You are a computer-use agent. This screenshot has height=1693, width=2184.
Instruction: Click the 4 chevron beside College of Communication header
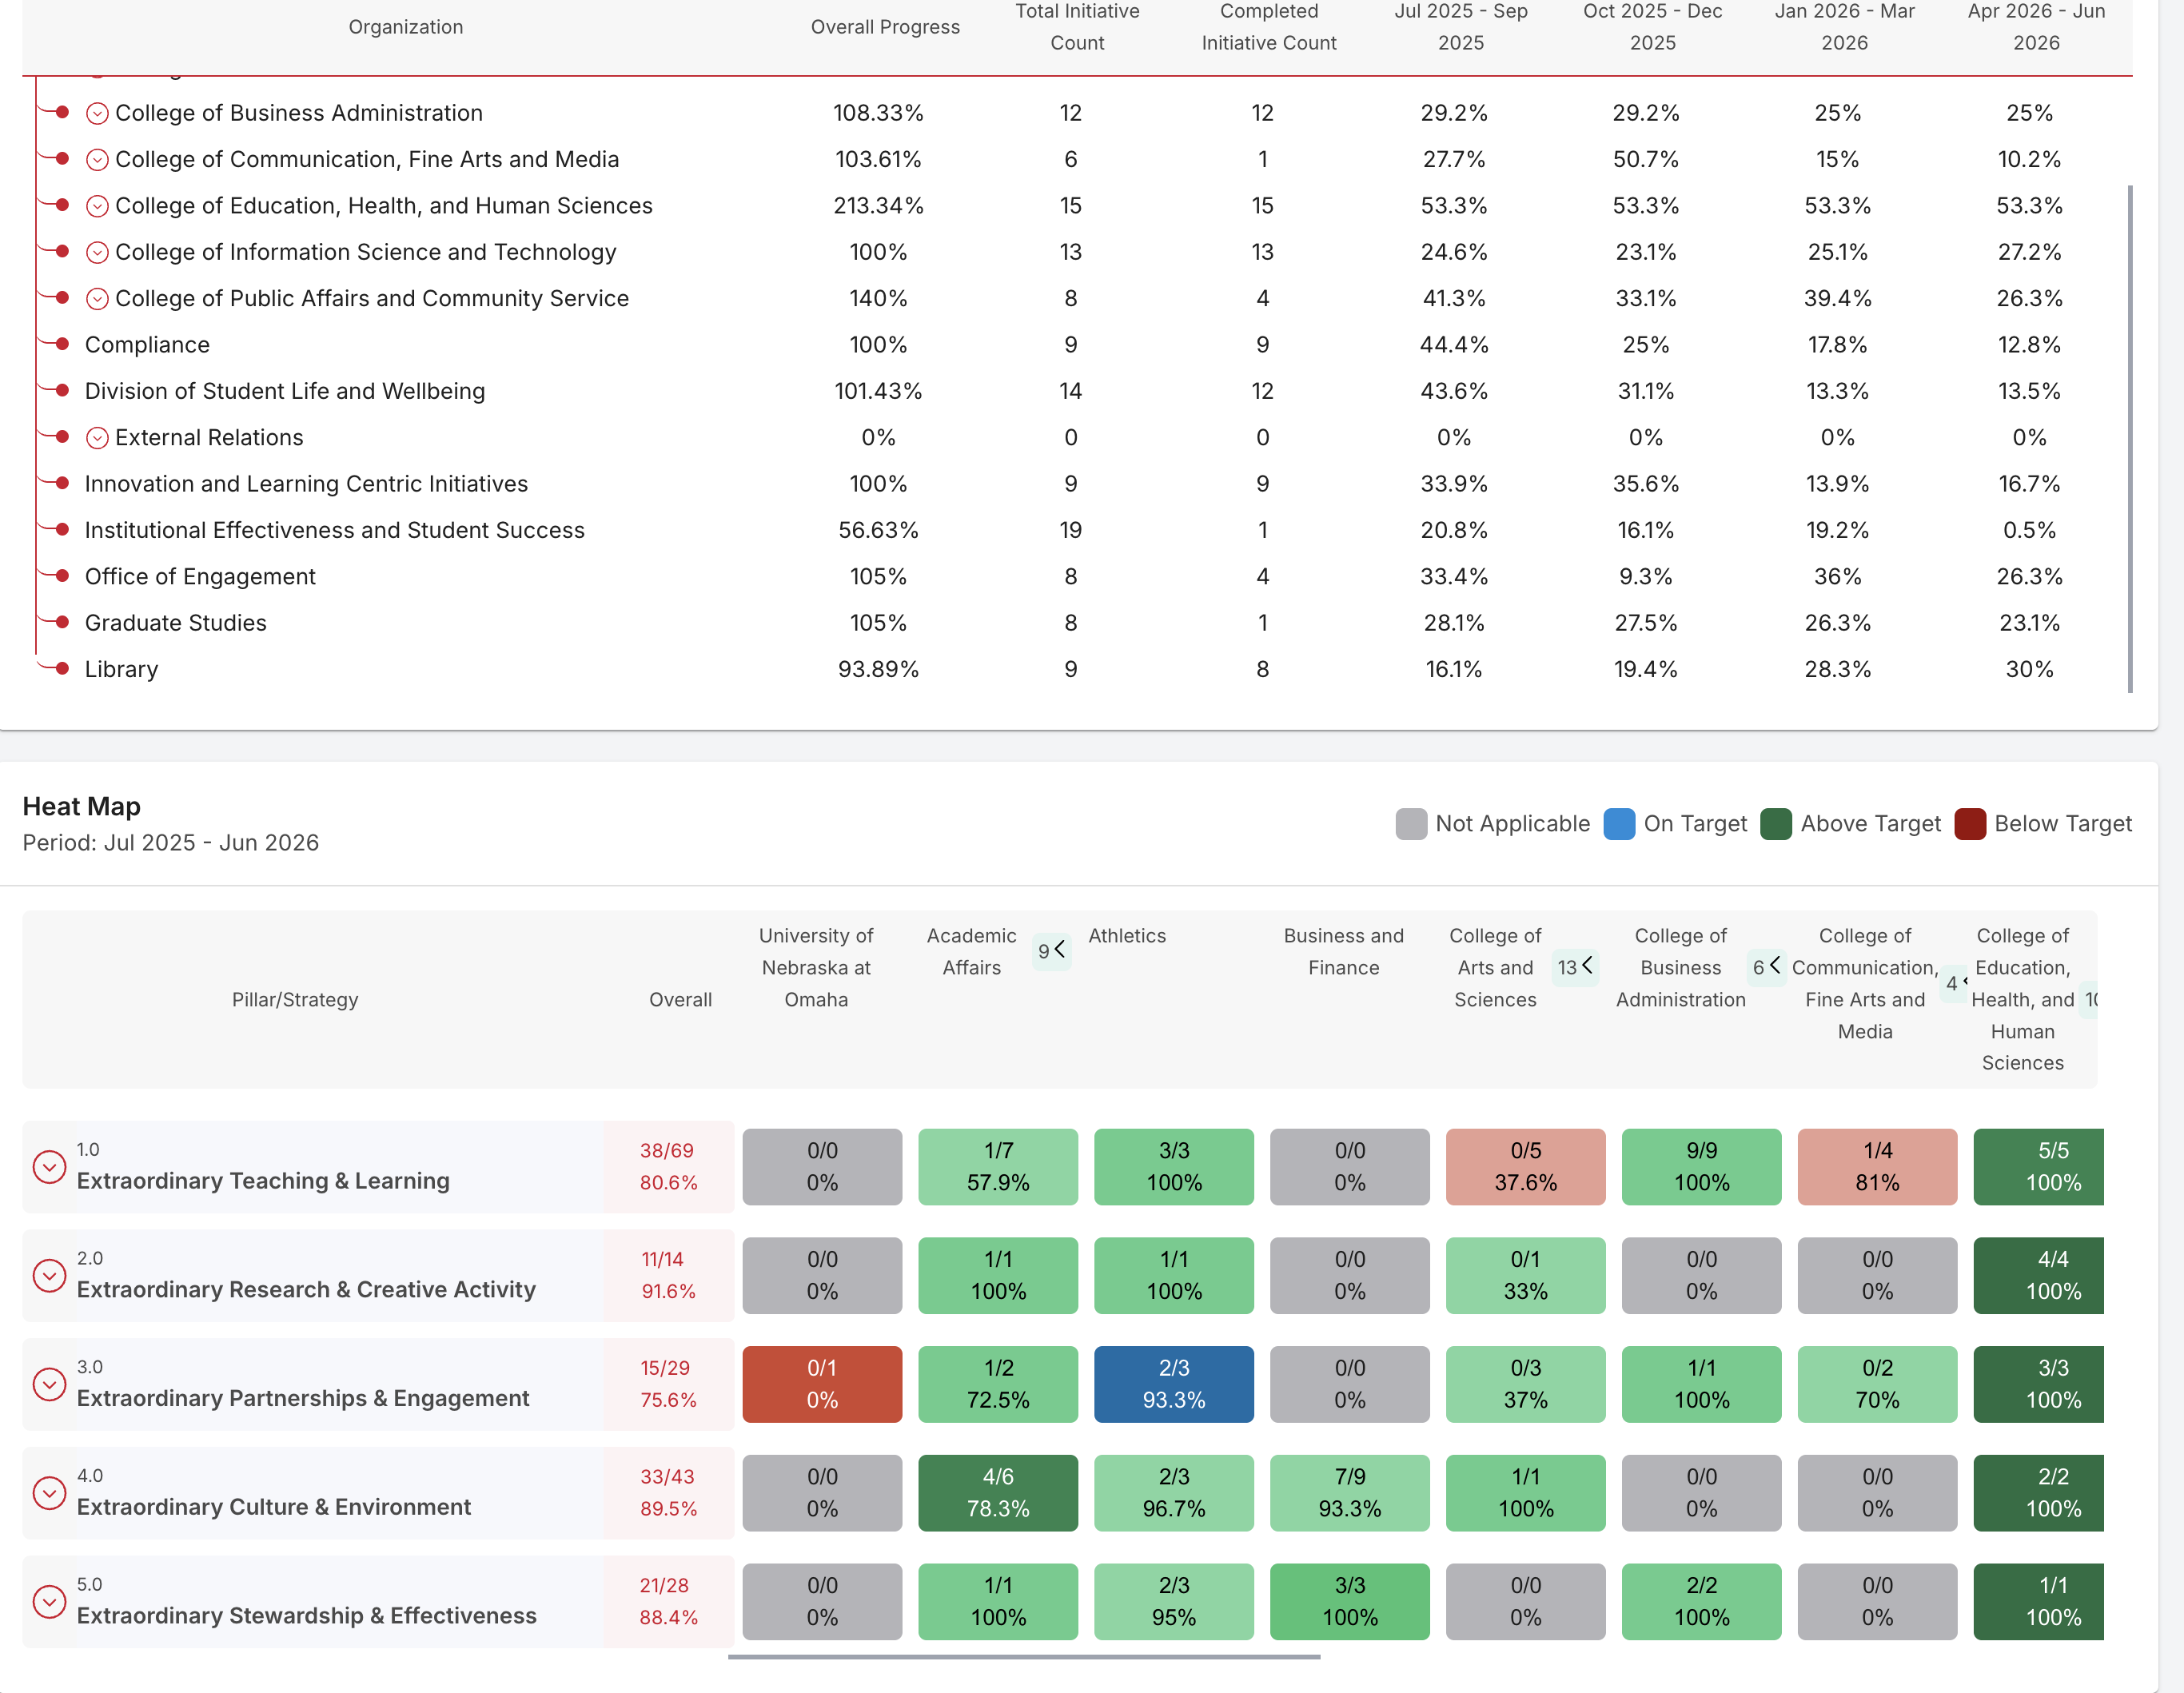coord(1955,983)
